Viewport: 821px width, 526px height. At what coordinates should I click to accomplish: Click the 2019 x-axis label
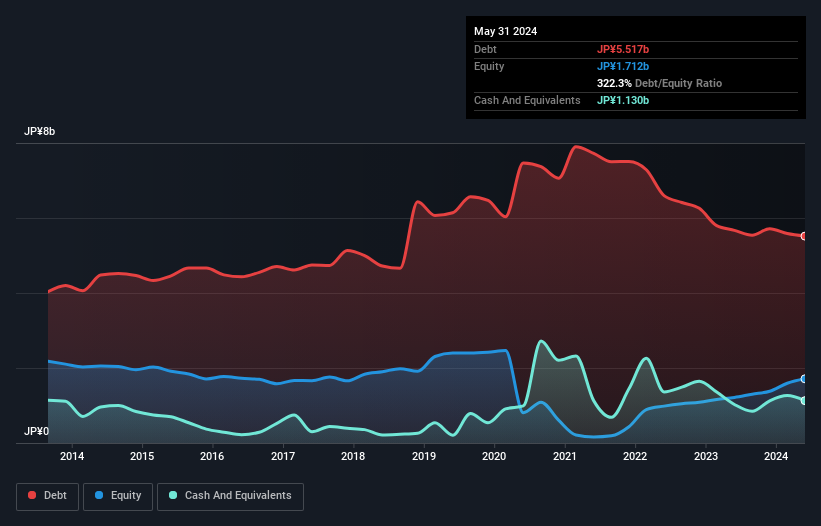click(x=424, y=456)
